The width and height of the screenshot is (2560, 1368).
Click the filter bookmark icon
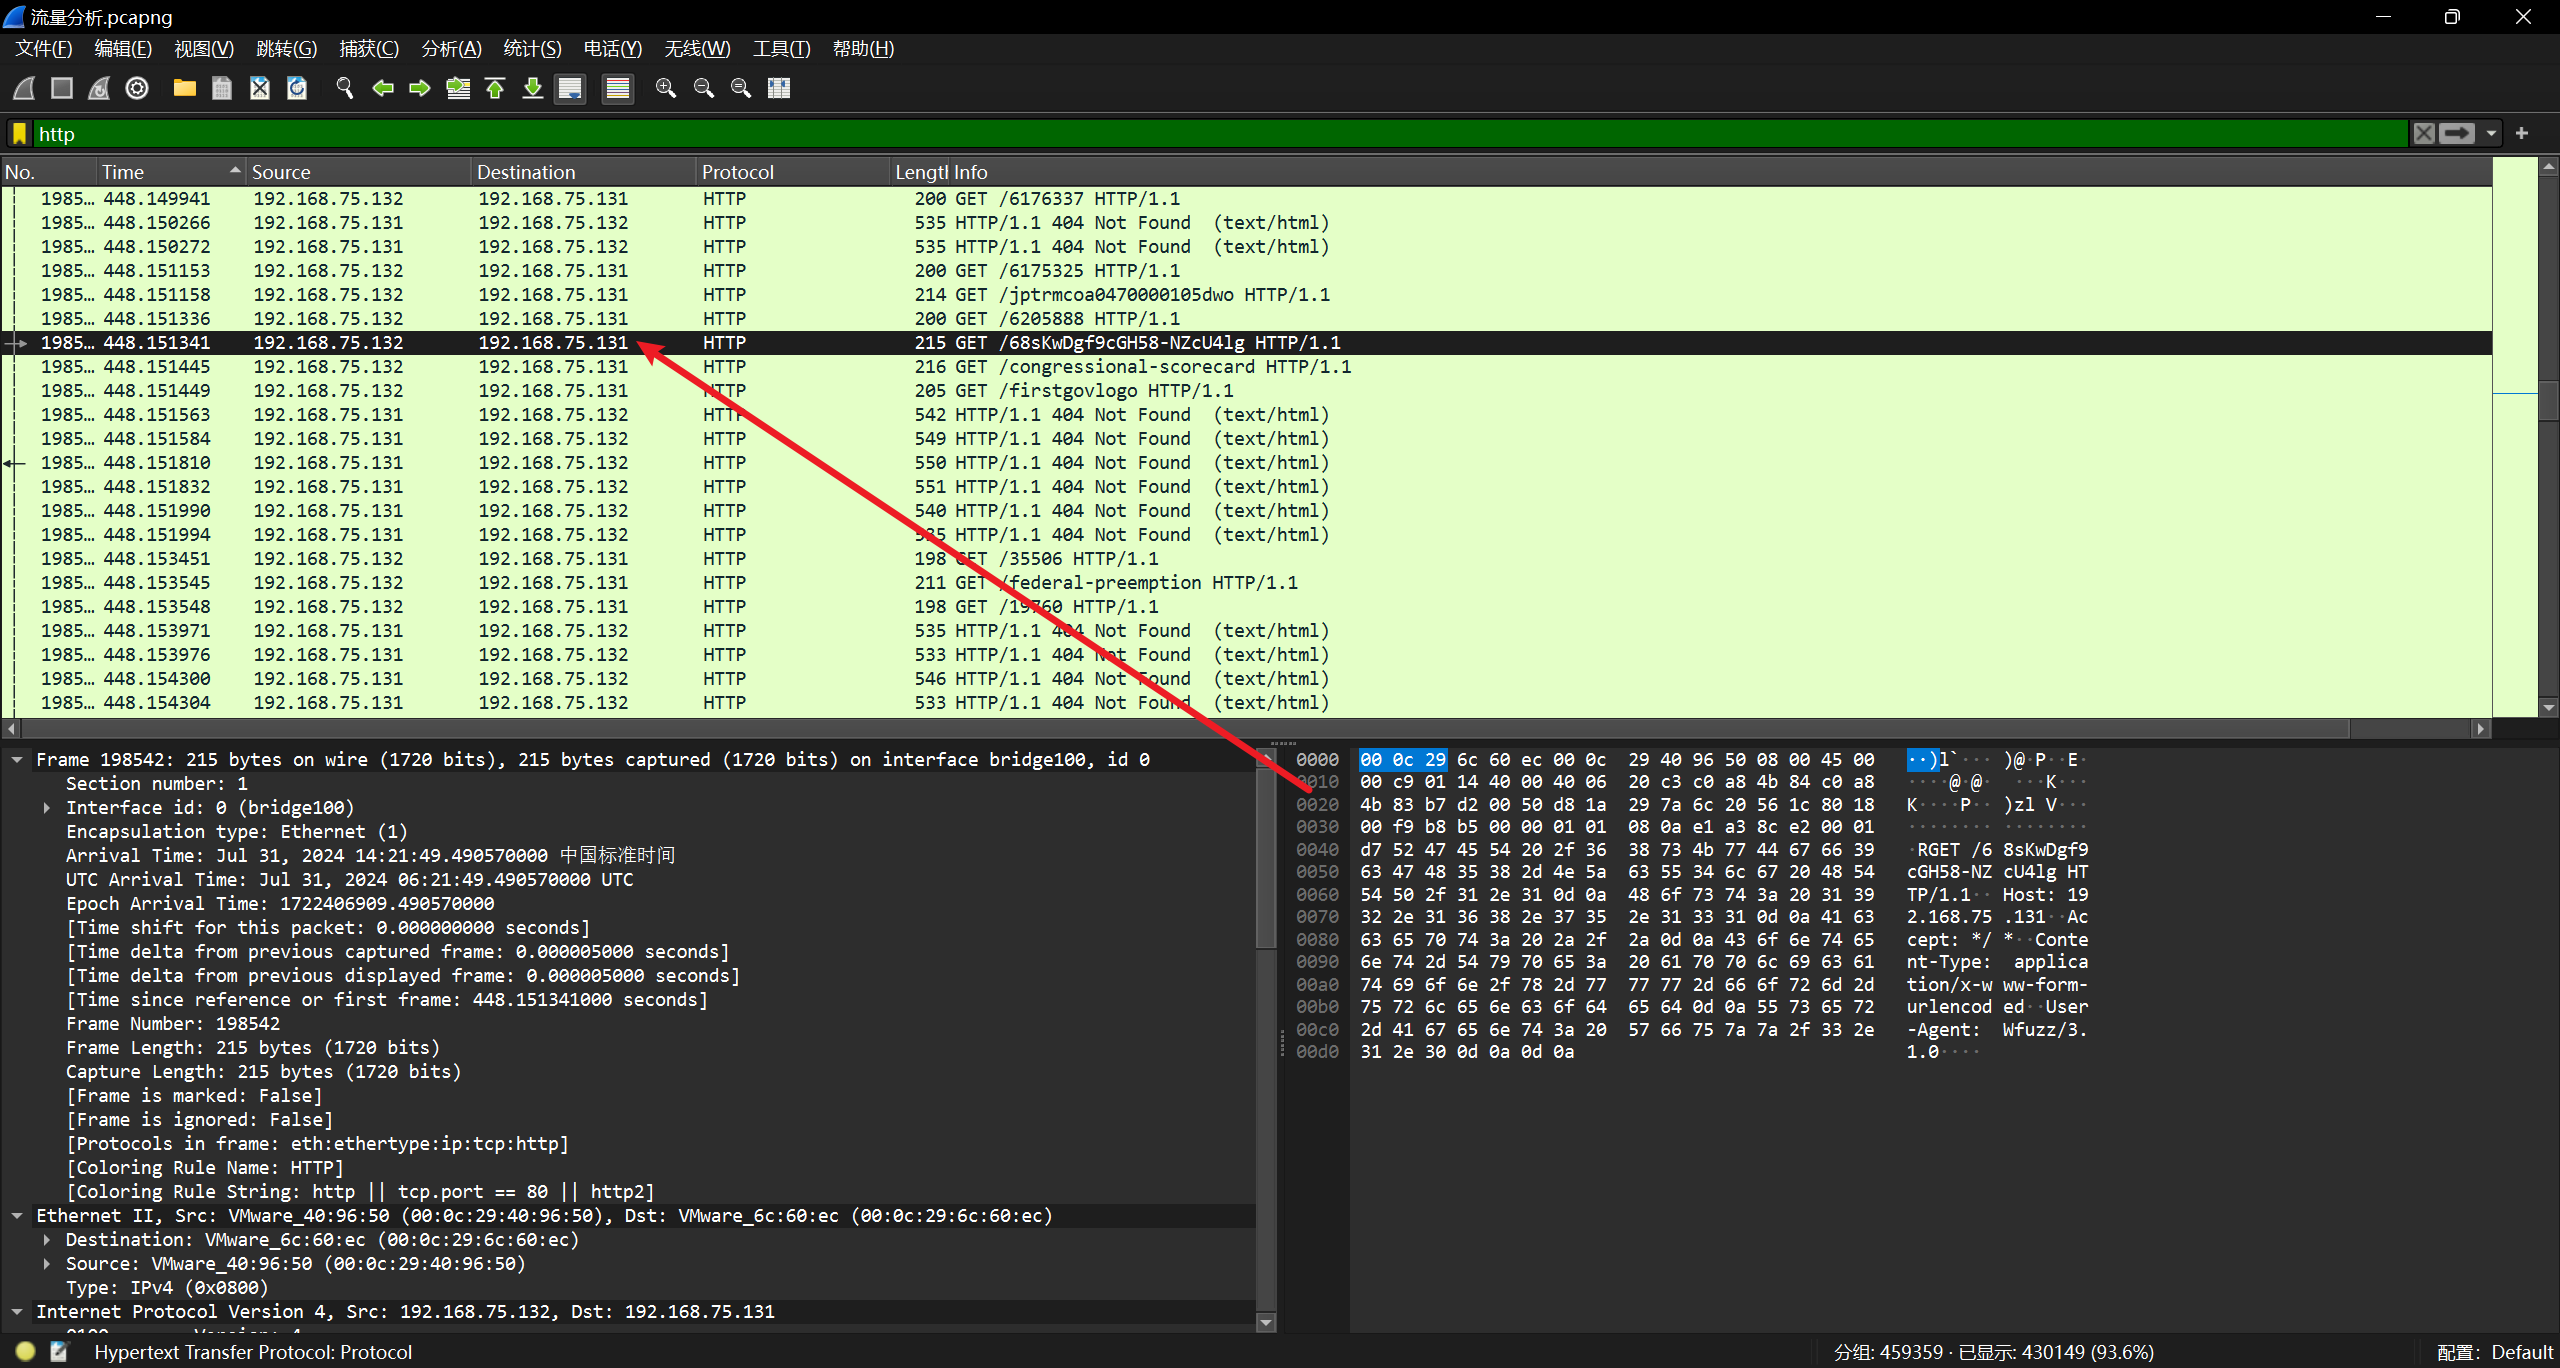19,134
